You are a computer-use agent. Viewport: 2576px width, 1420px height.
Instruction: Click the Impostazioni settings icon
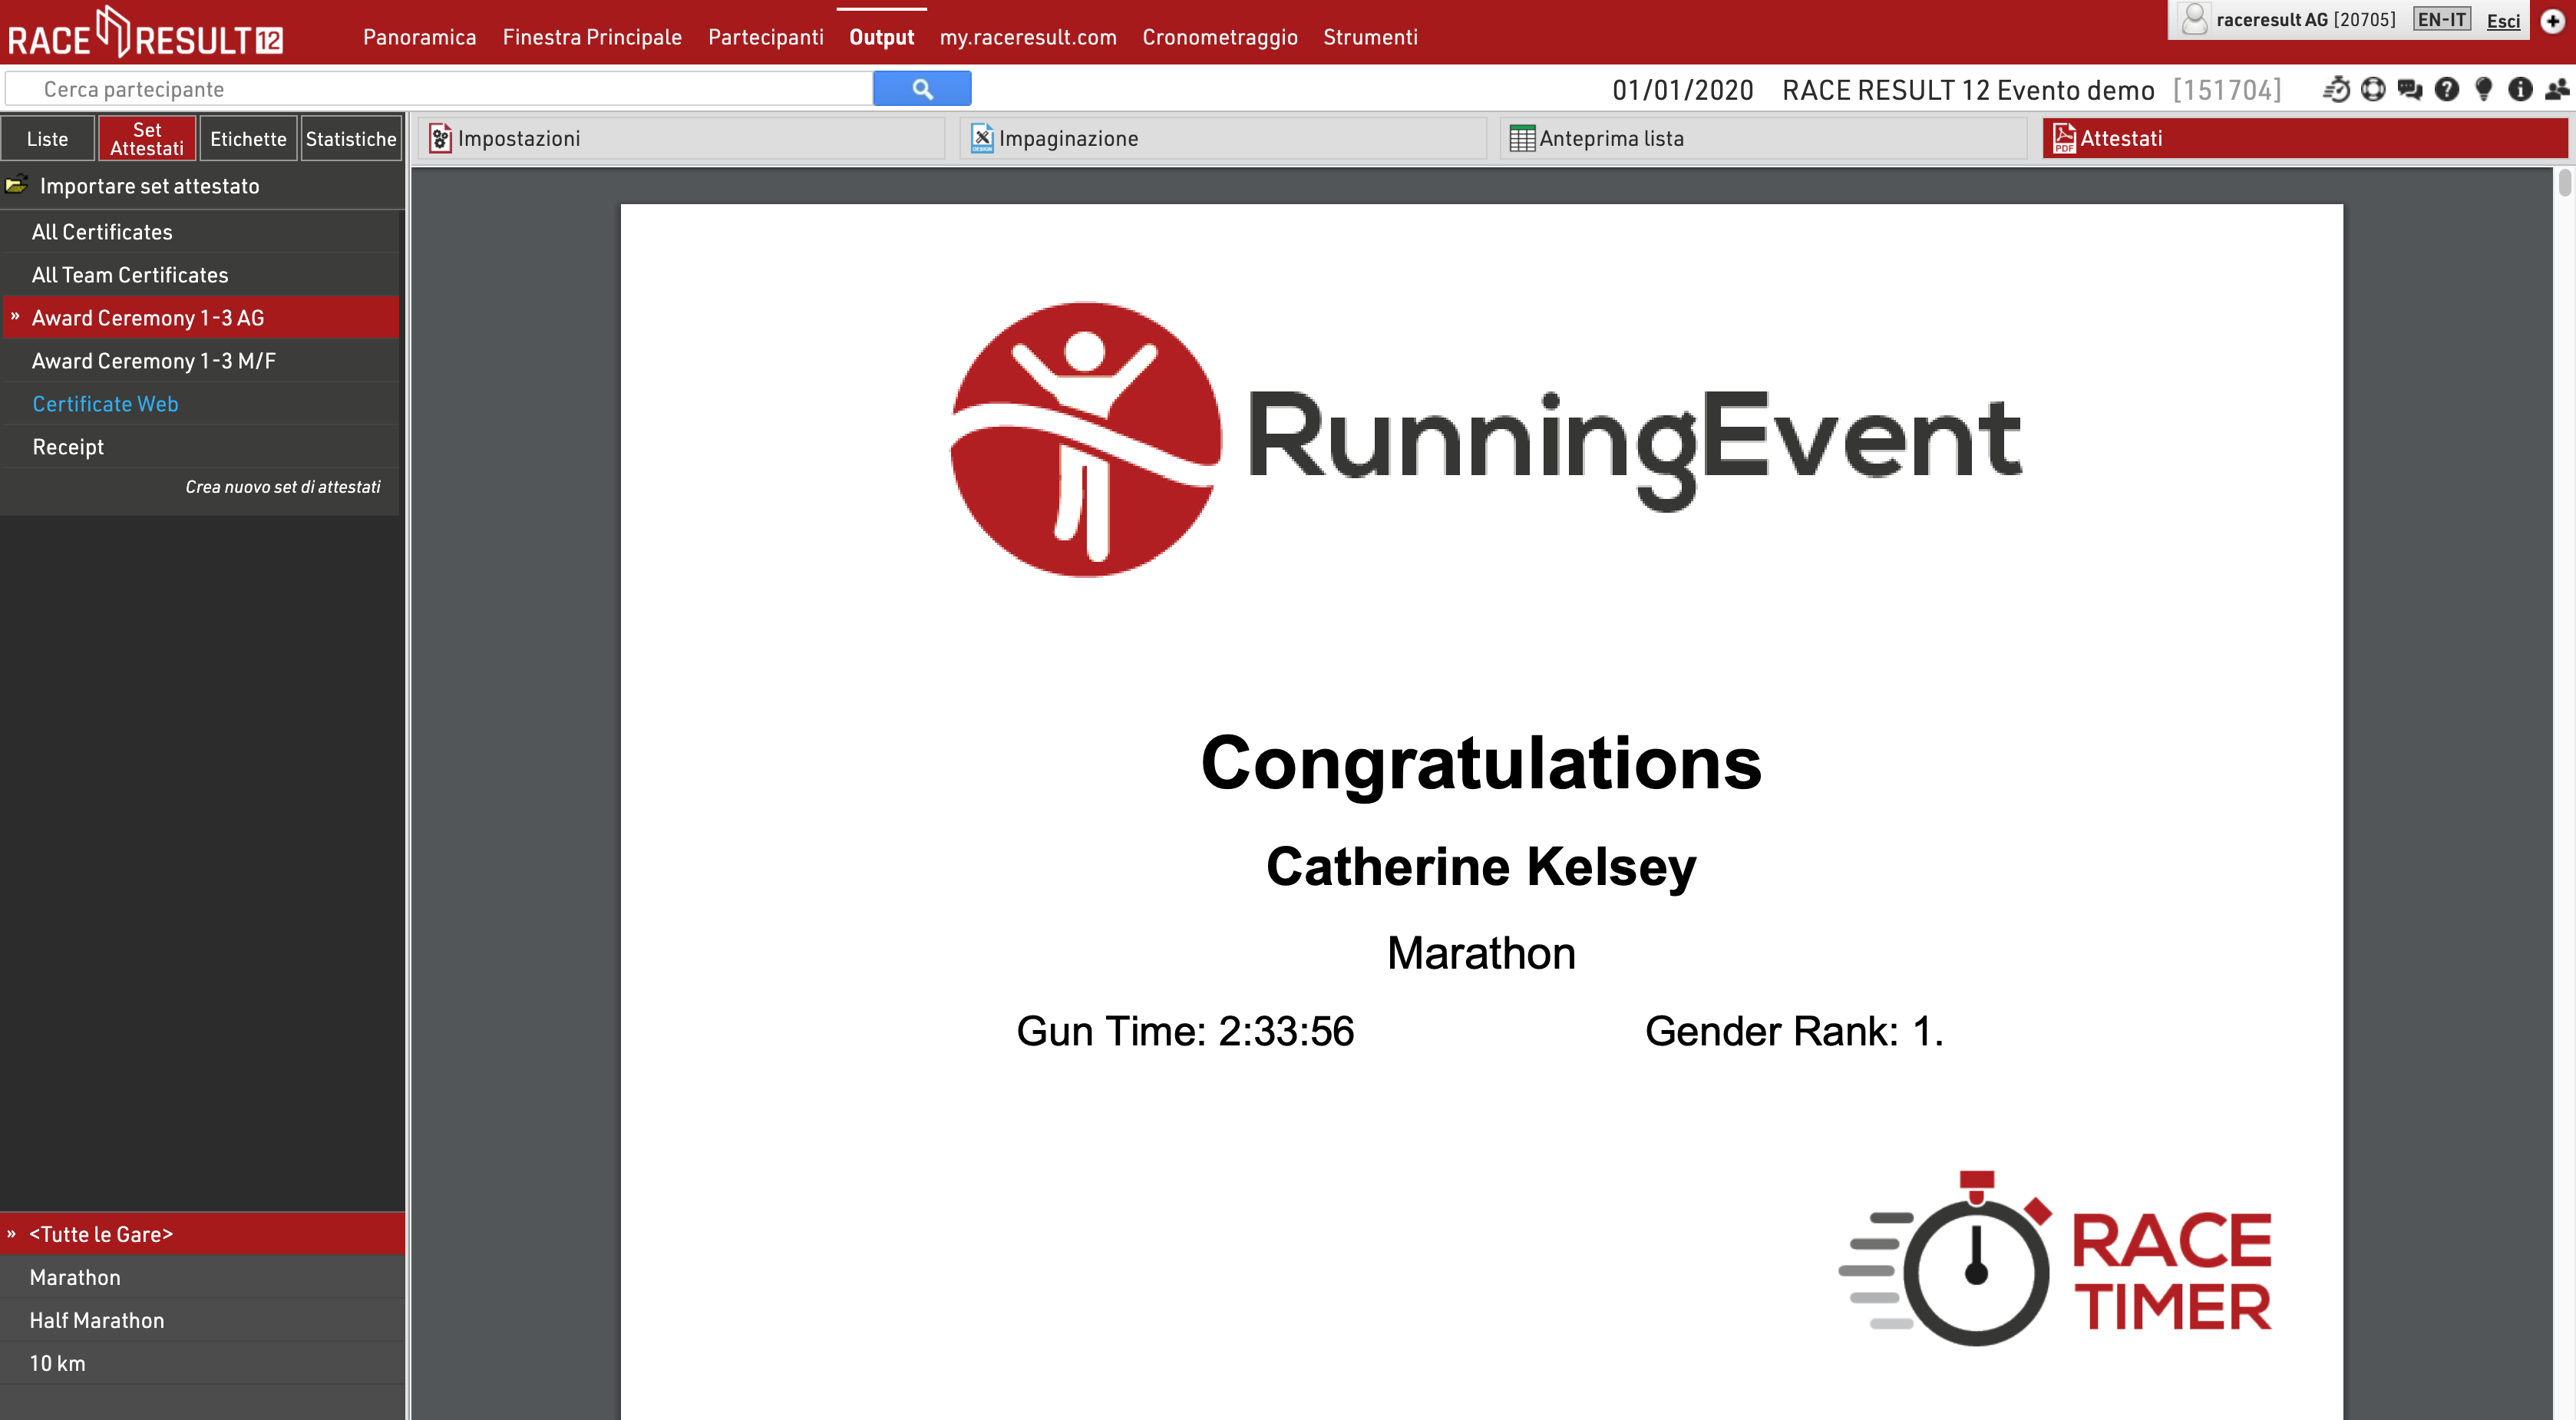[441, 138]
